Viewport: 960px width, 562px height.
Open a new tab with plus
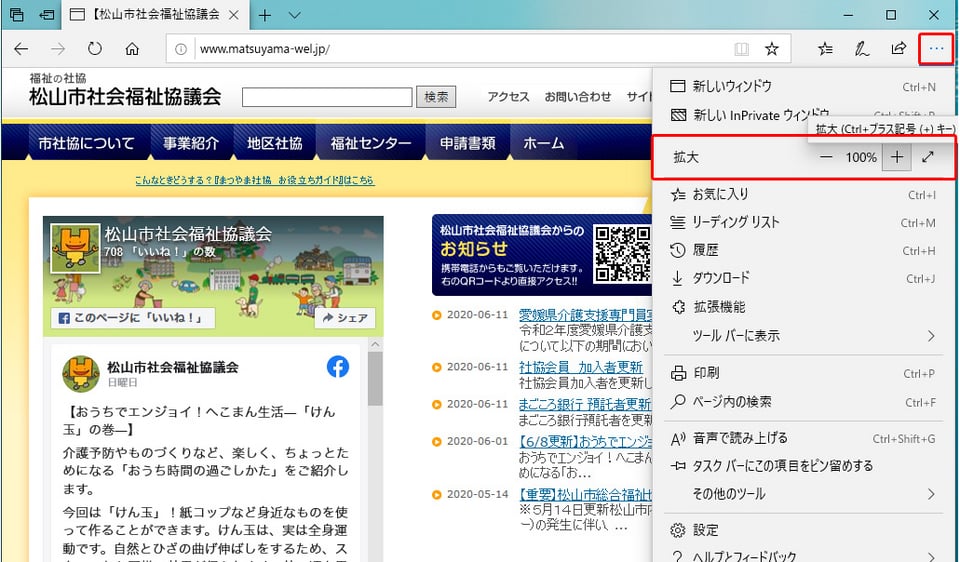click(264, 15)
